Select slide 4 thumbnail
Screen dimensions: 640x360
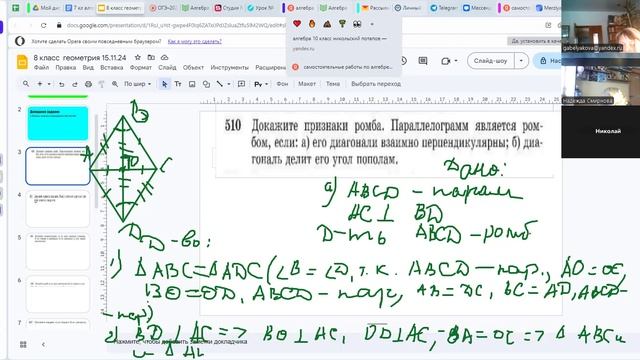58,209
